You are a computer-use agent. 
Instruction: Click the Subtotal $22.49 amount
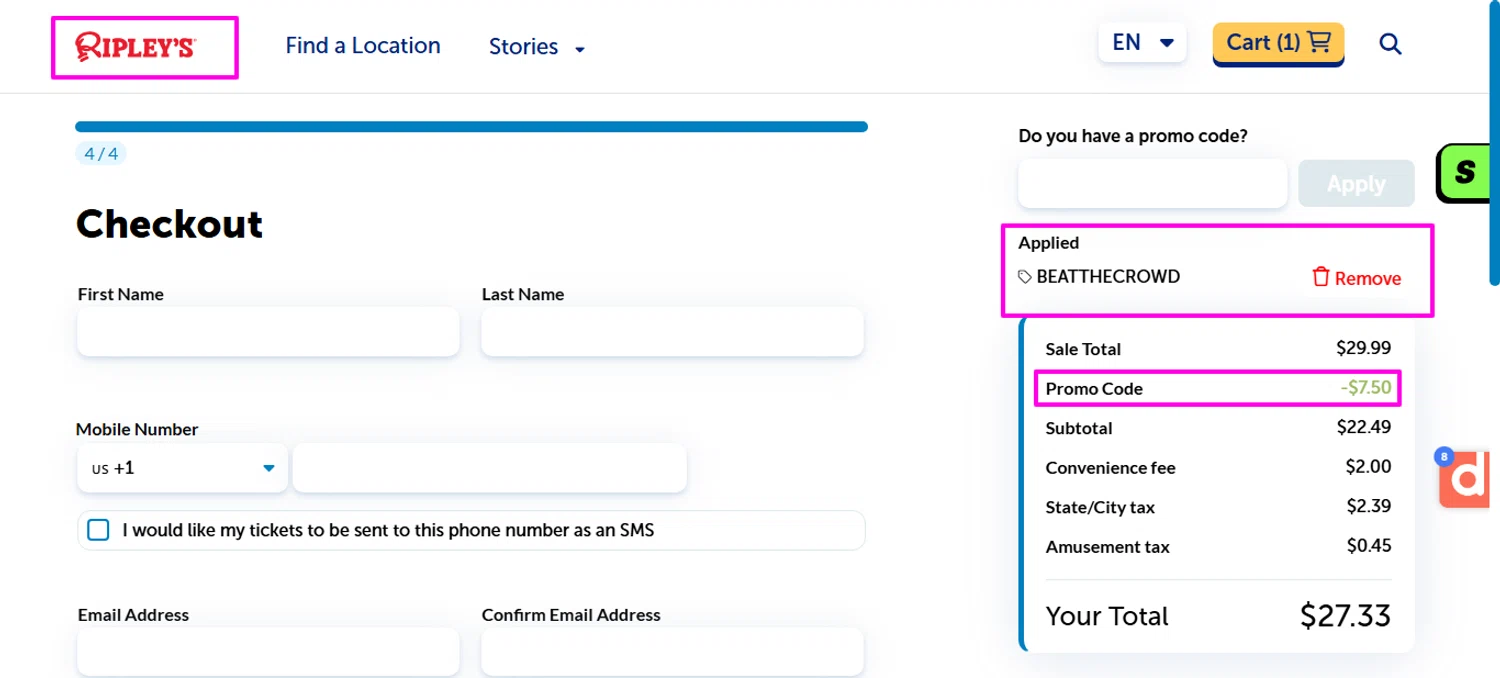tap(1363, 427)
